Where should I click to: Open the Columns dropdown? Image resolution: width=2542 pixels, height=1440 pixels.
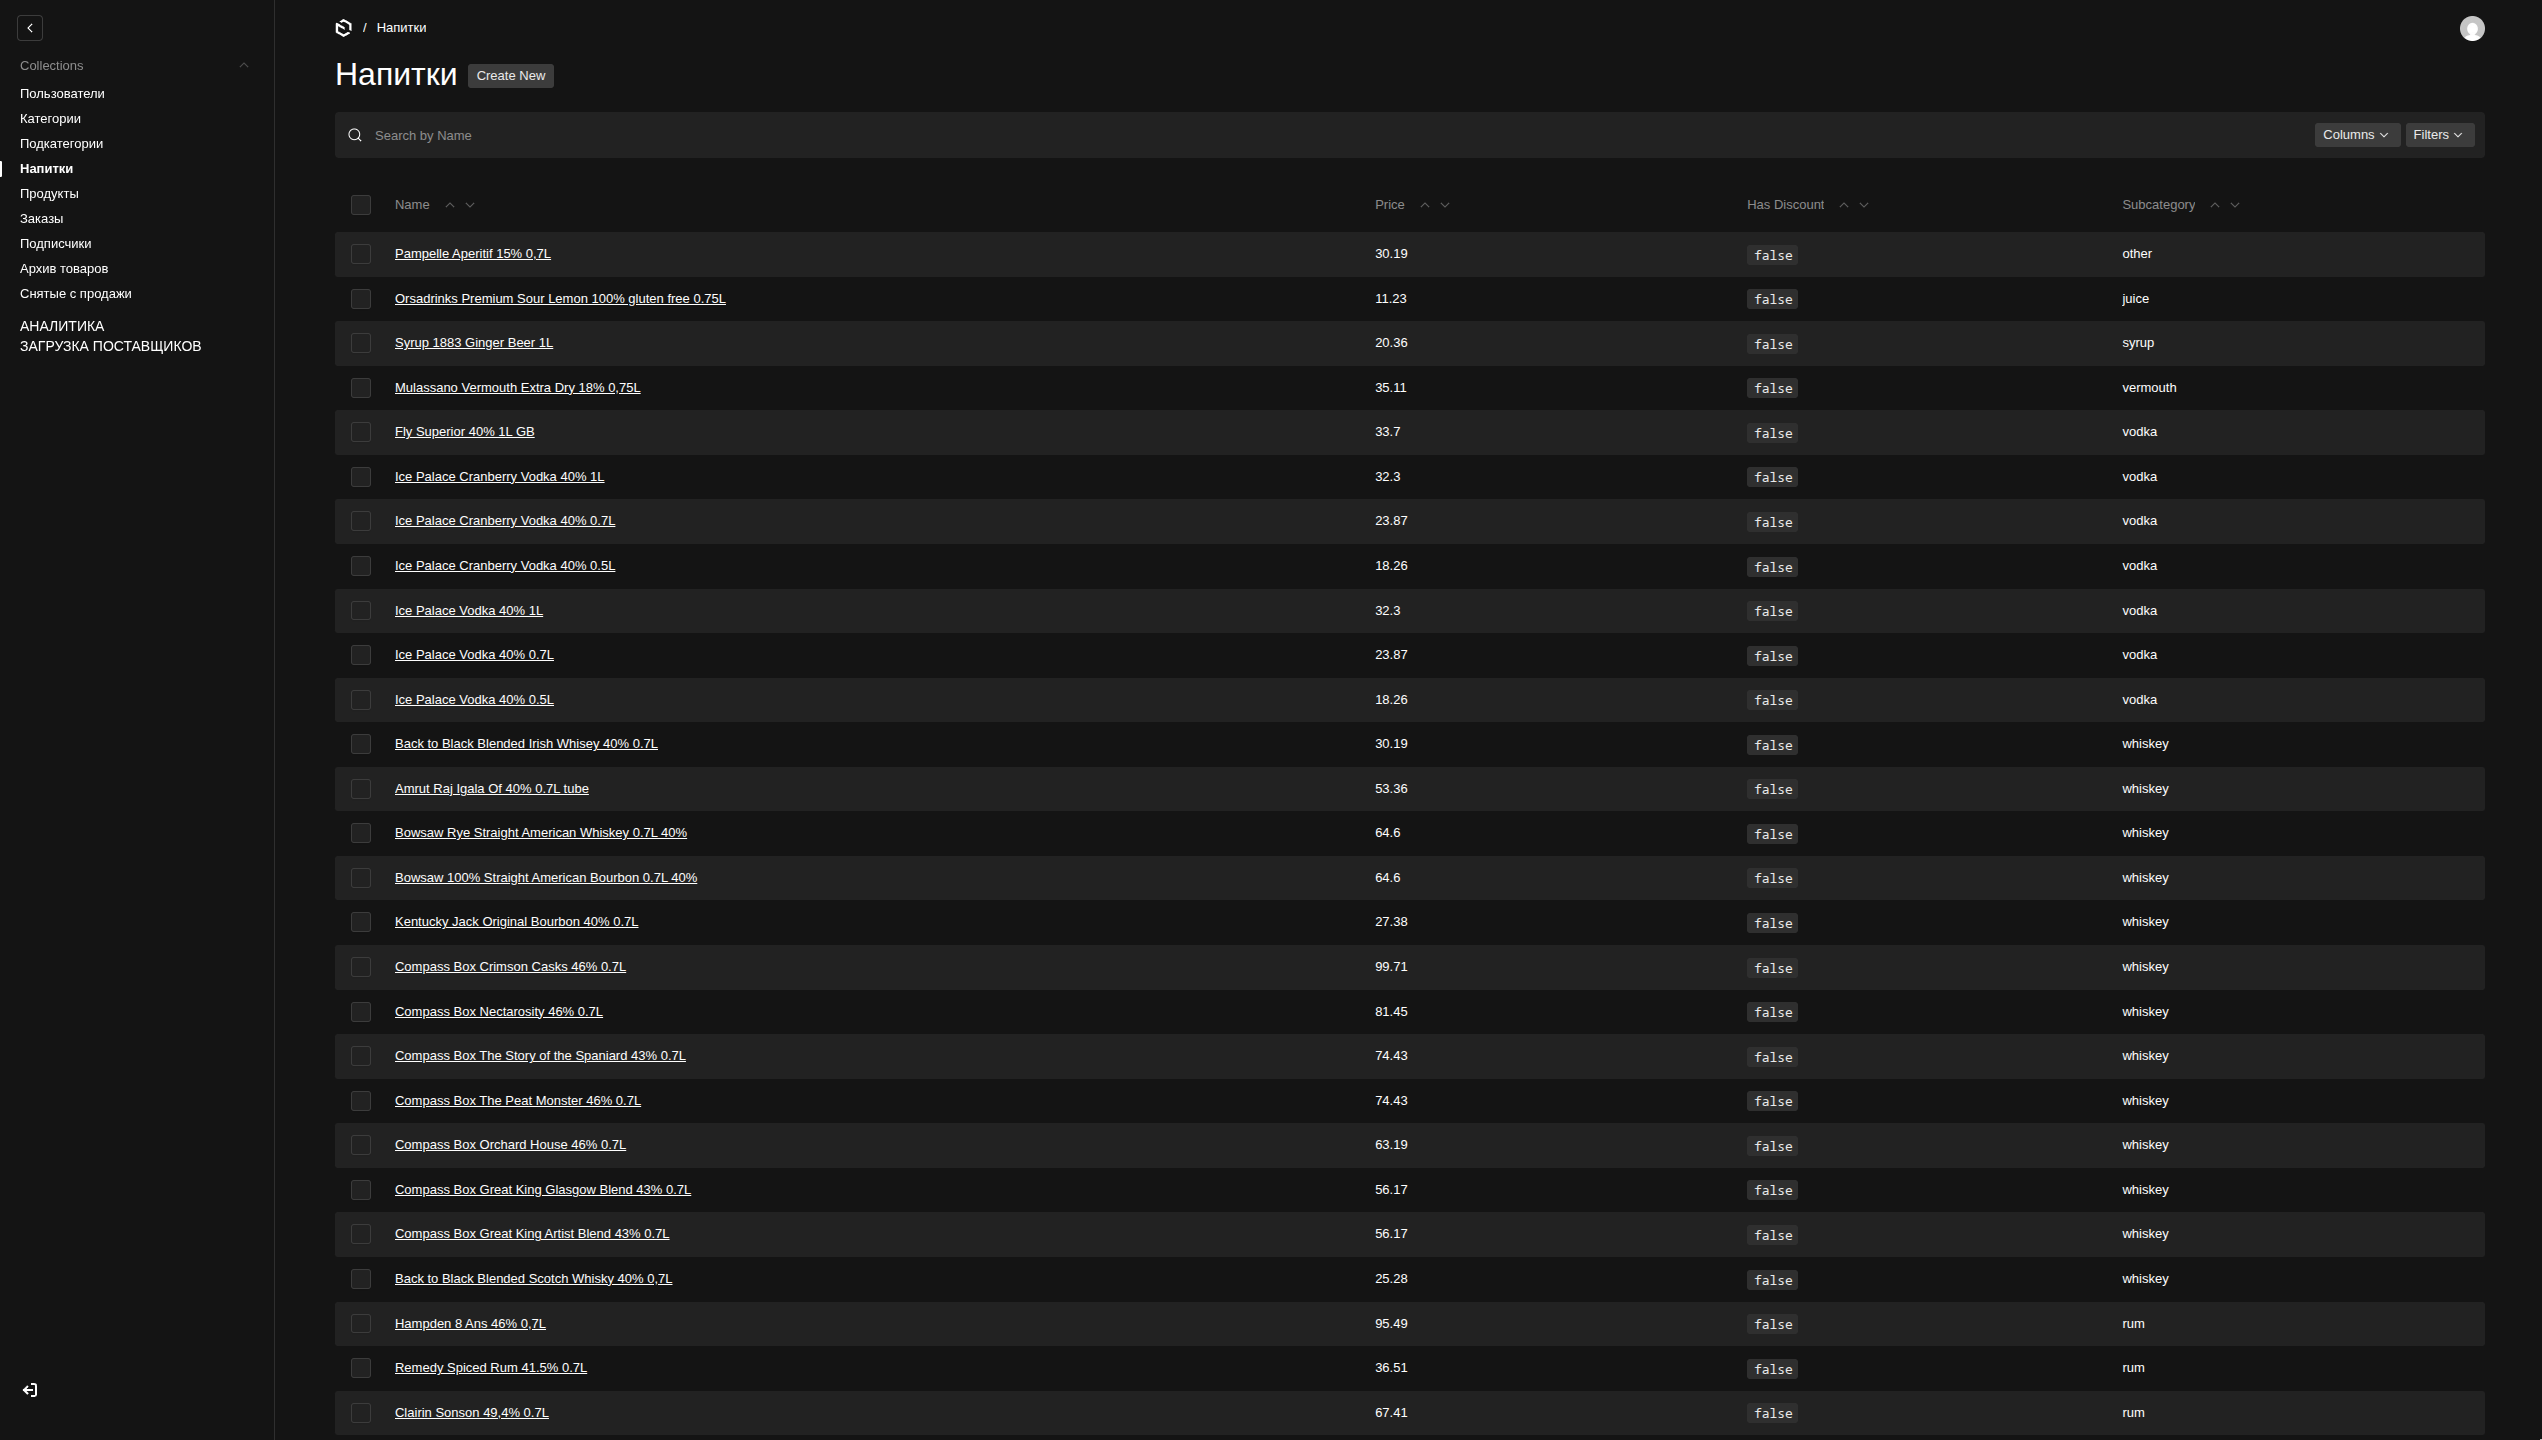click(x=2356, y=135)
